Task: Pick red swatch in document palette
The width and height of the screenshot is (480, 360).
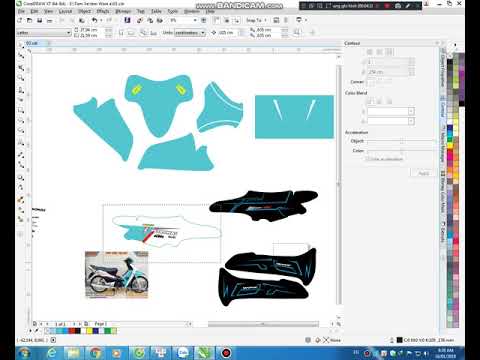Action: (x=71, y=331)
